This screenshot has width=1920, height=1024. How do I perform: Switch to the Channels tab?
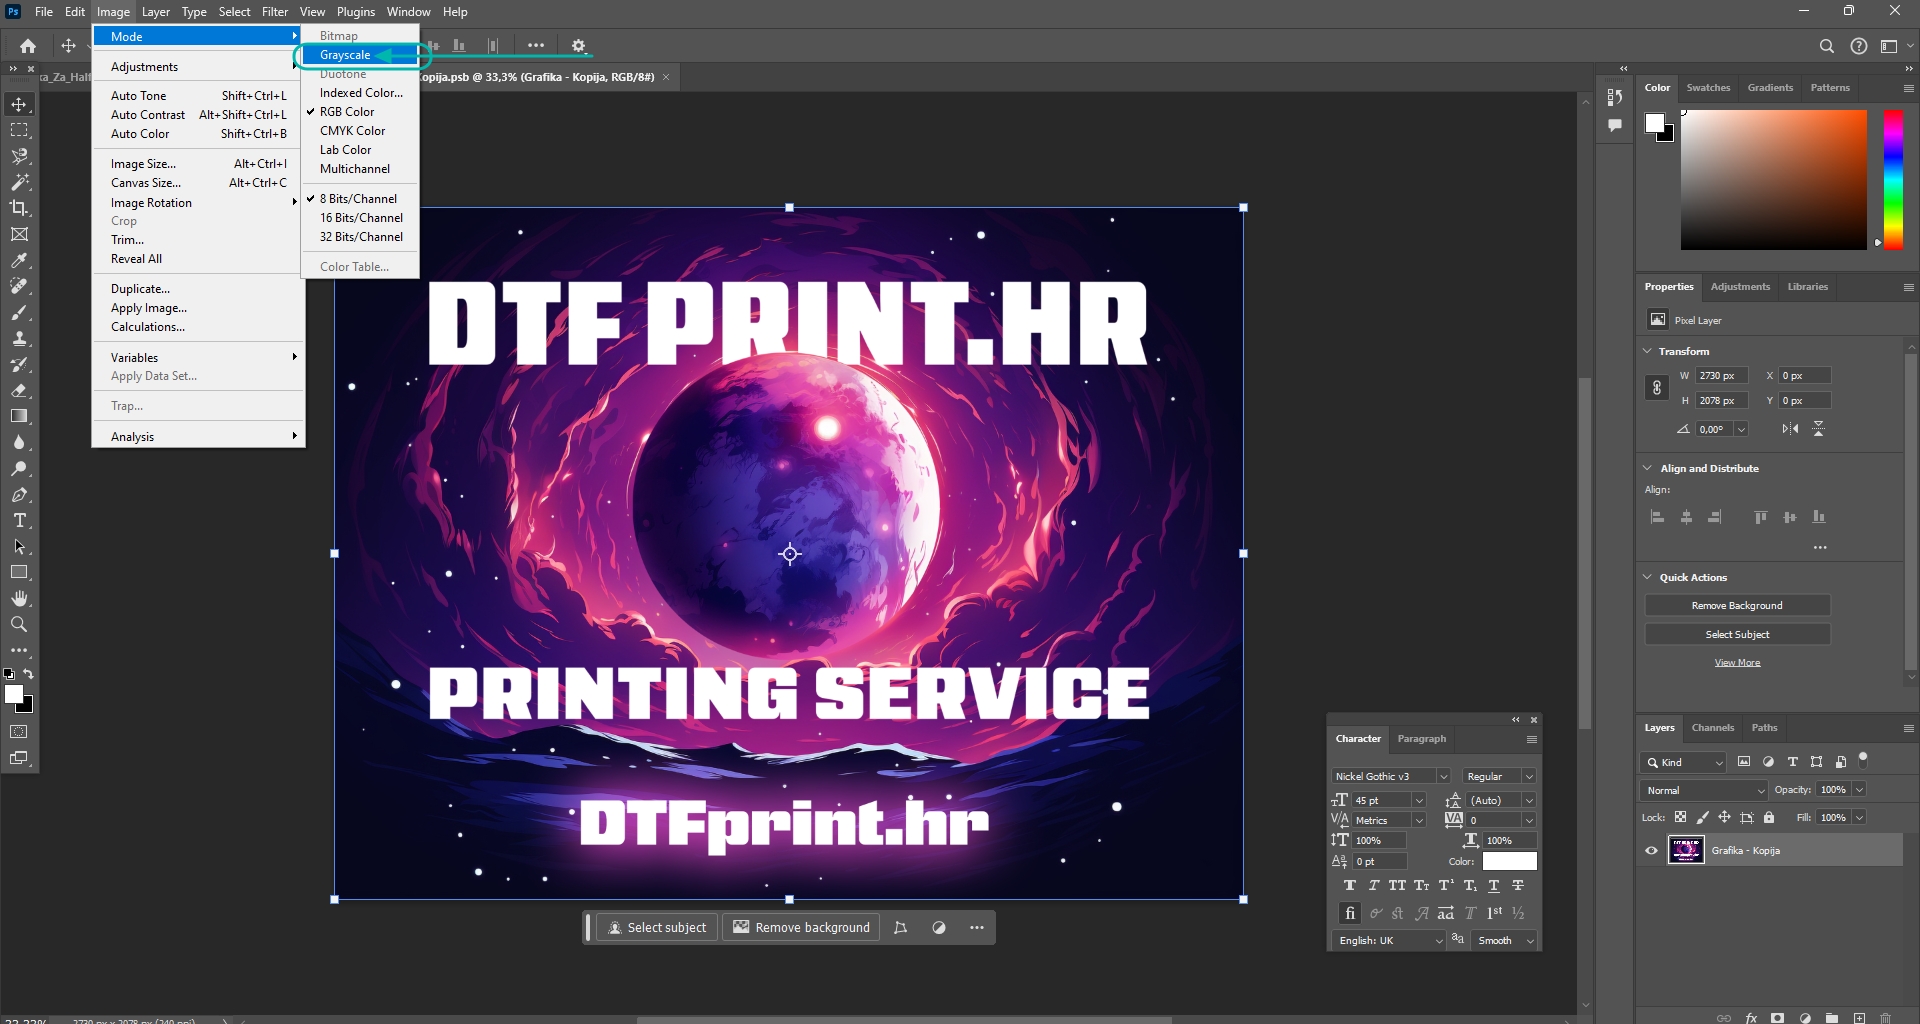click(x=1713, y=728)
